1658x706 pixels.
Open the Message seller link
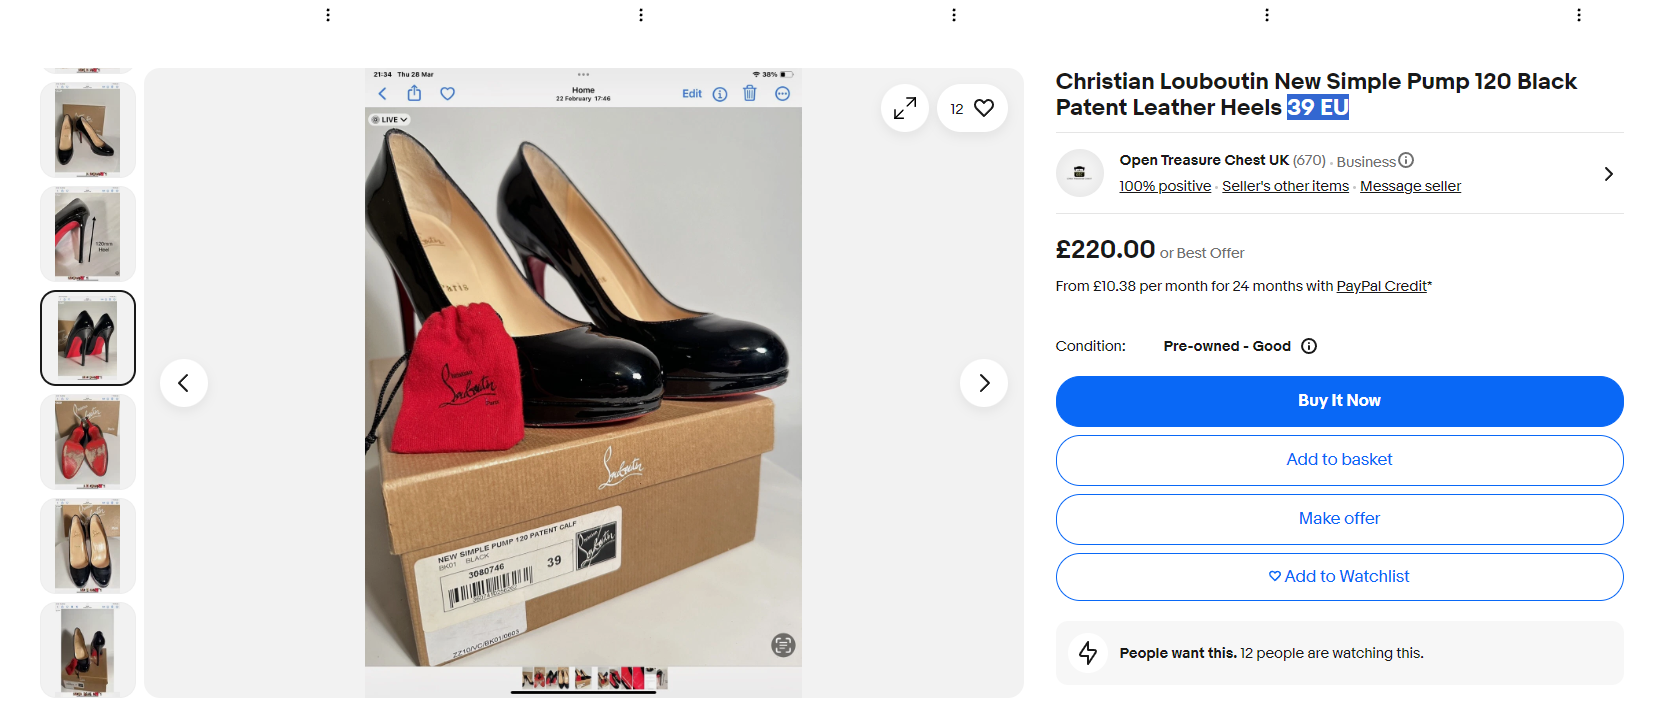(x=1410, y=186)
